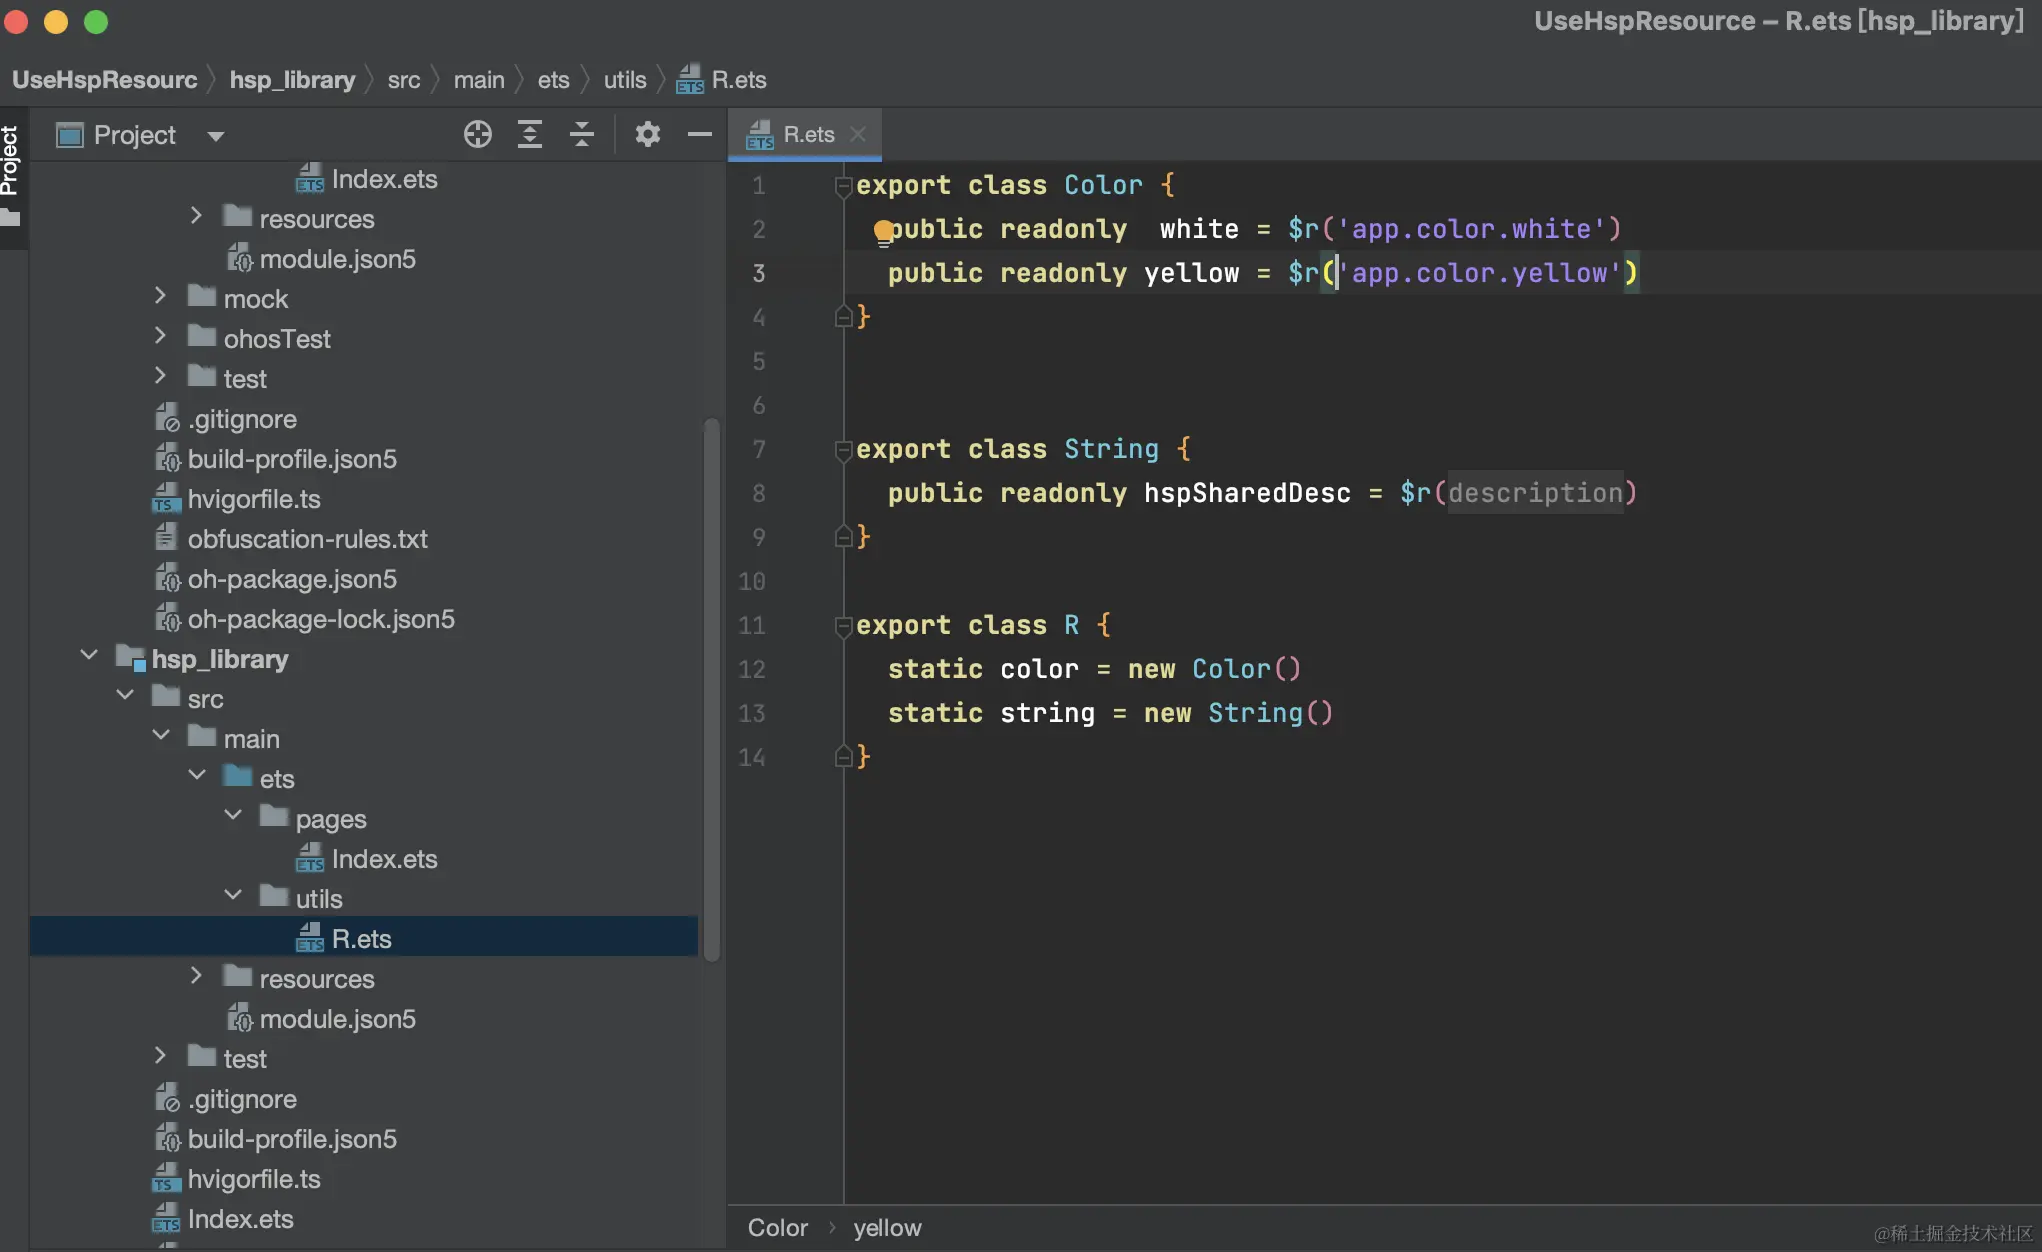Click fold end marker on line 9
Screen dimensions: 2042x1252
coord(843,537)
